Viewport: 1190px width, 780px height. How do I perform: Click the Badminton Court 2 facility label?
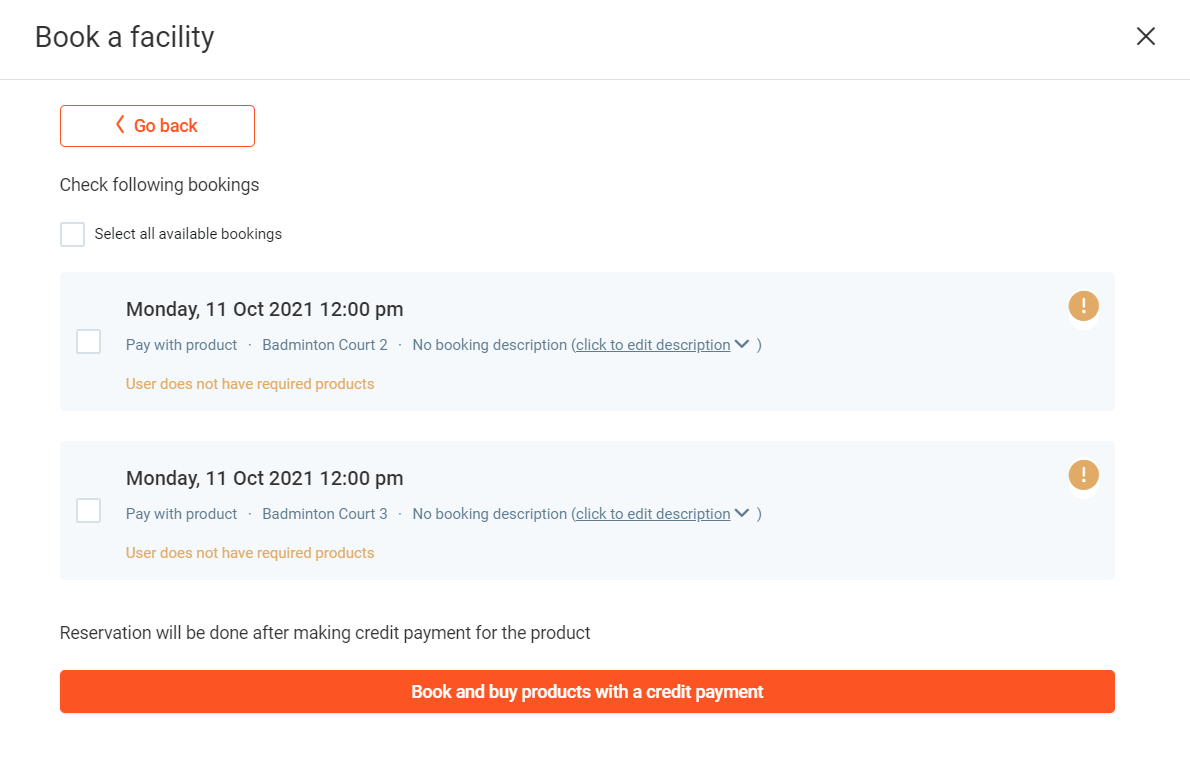325,345
